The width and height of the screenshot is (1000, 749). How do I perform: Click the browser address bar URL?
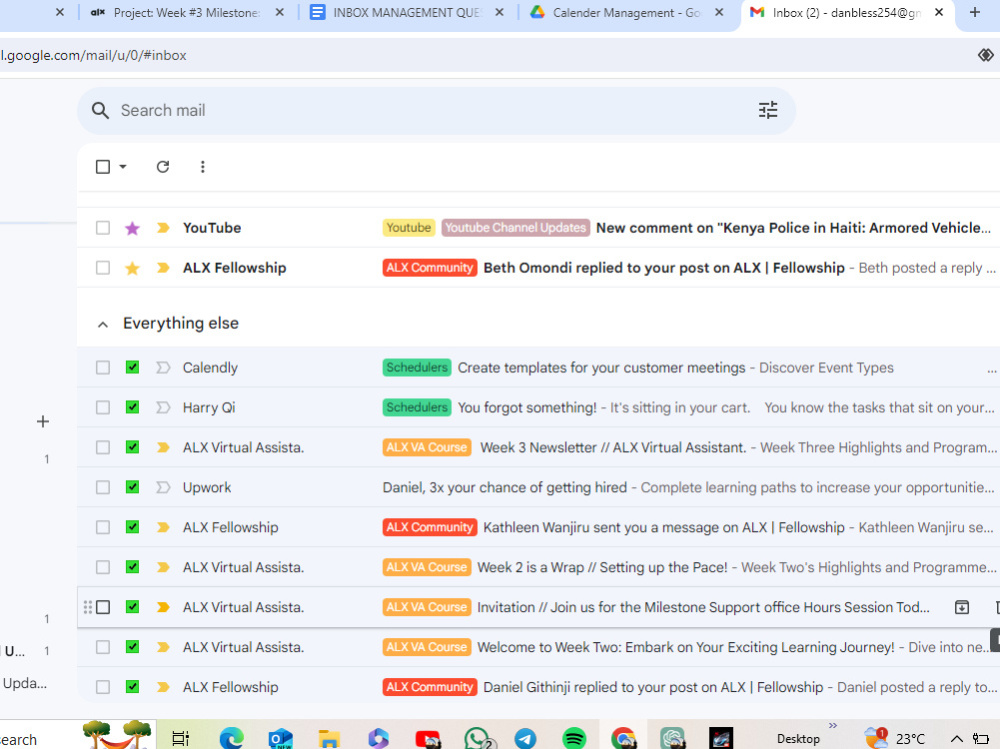tap(93, 56)
